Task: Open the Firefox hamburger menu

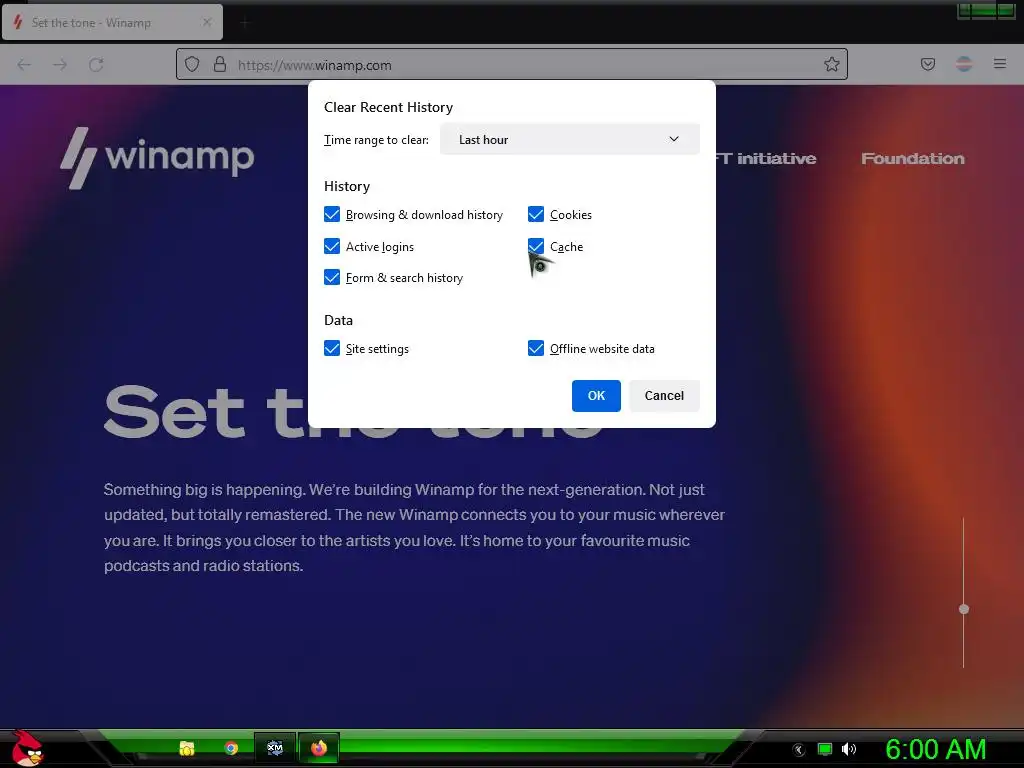Action: (1000, 64)
